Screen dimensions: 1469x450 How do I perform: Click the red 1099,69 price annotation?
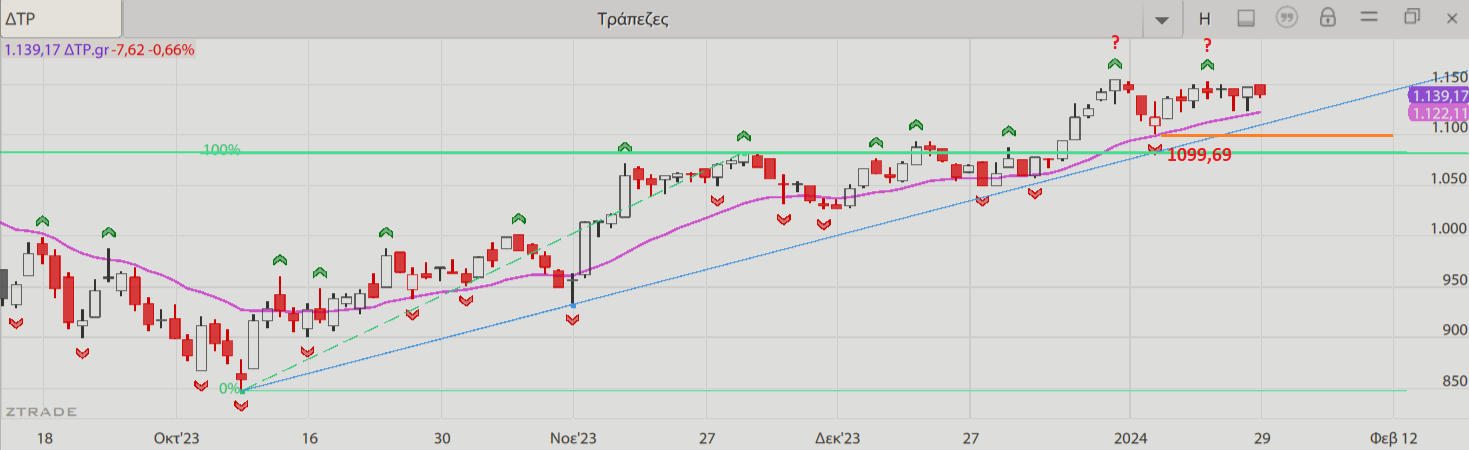coord(1200,155)
